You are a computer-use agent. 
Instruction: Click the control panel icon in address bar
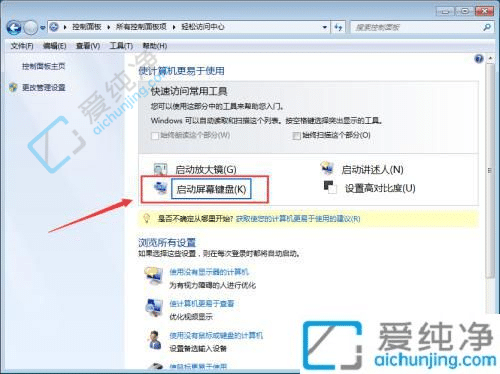tap(54, 27)
